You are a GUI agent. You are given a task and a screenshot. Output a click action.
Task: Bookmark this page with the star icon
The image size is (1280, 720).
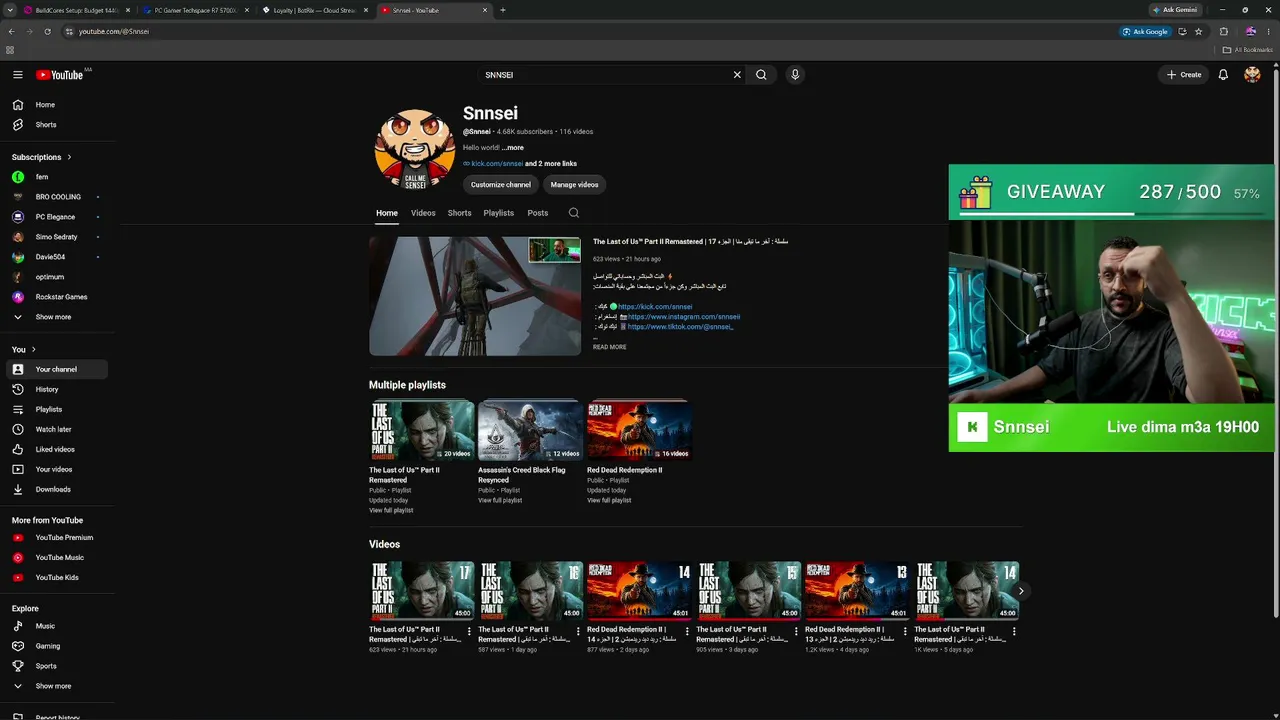click(1198, 31)
